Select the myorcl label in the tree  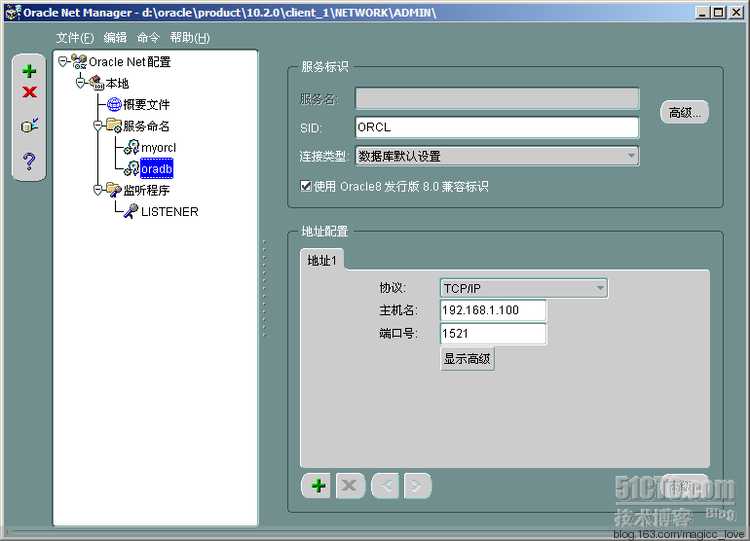158,147
